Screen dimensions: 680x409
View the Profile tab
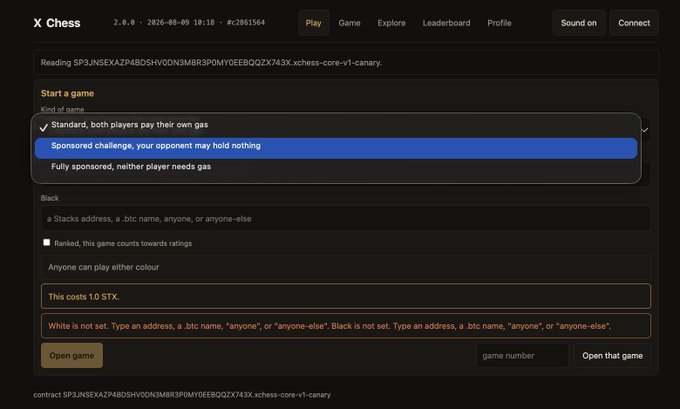coord(499,23)
